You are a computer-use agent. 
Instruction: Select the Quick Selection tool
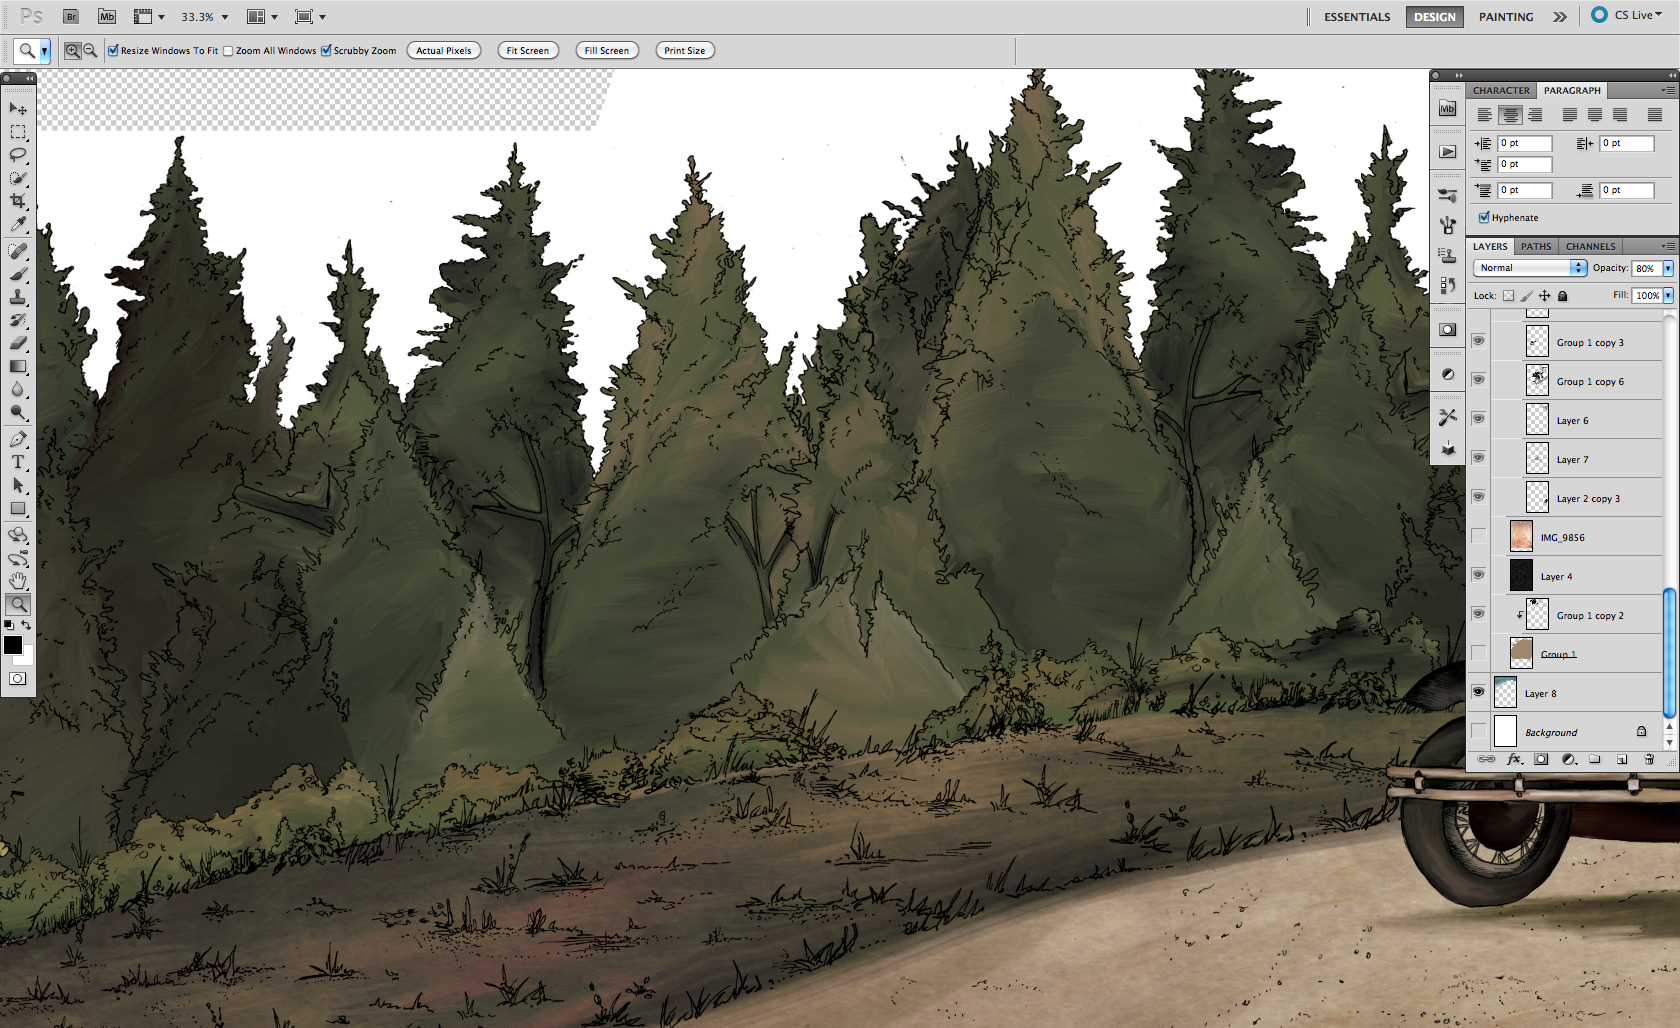coord(18,178)
